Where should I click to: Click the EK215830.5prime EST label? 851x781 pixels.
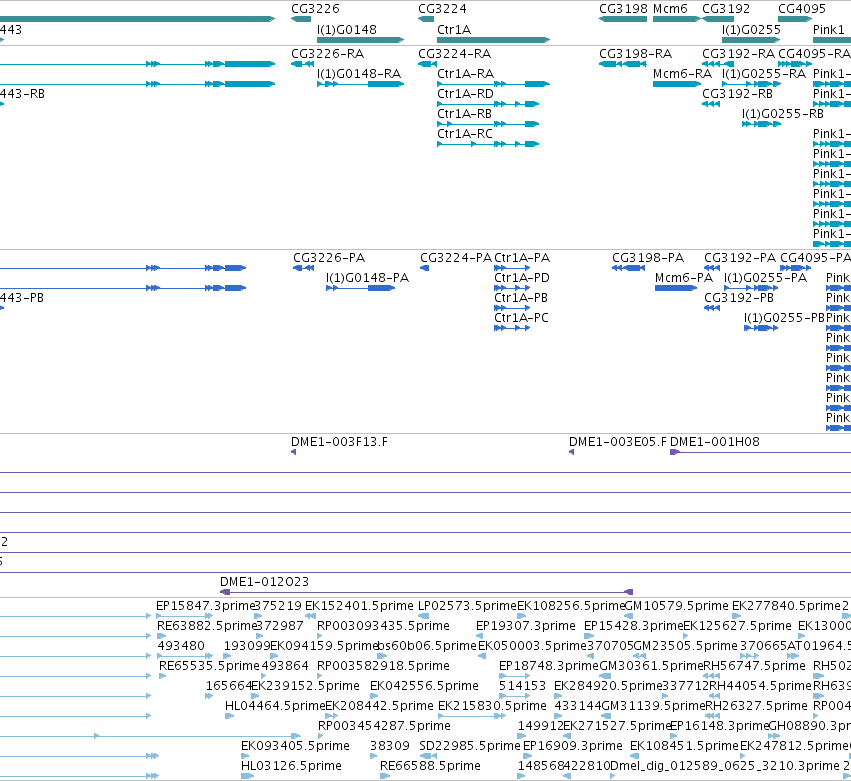[x=492, y=706]
